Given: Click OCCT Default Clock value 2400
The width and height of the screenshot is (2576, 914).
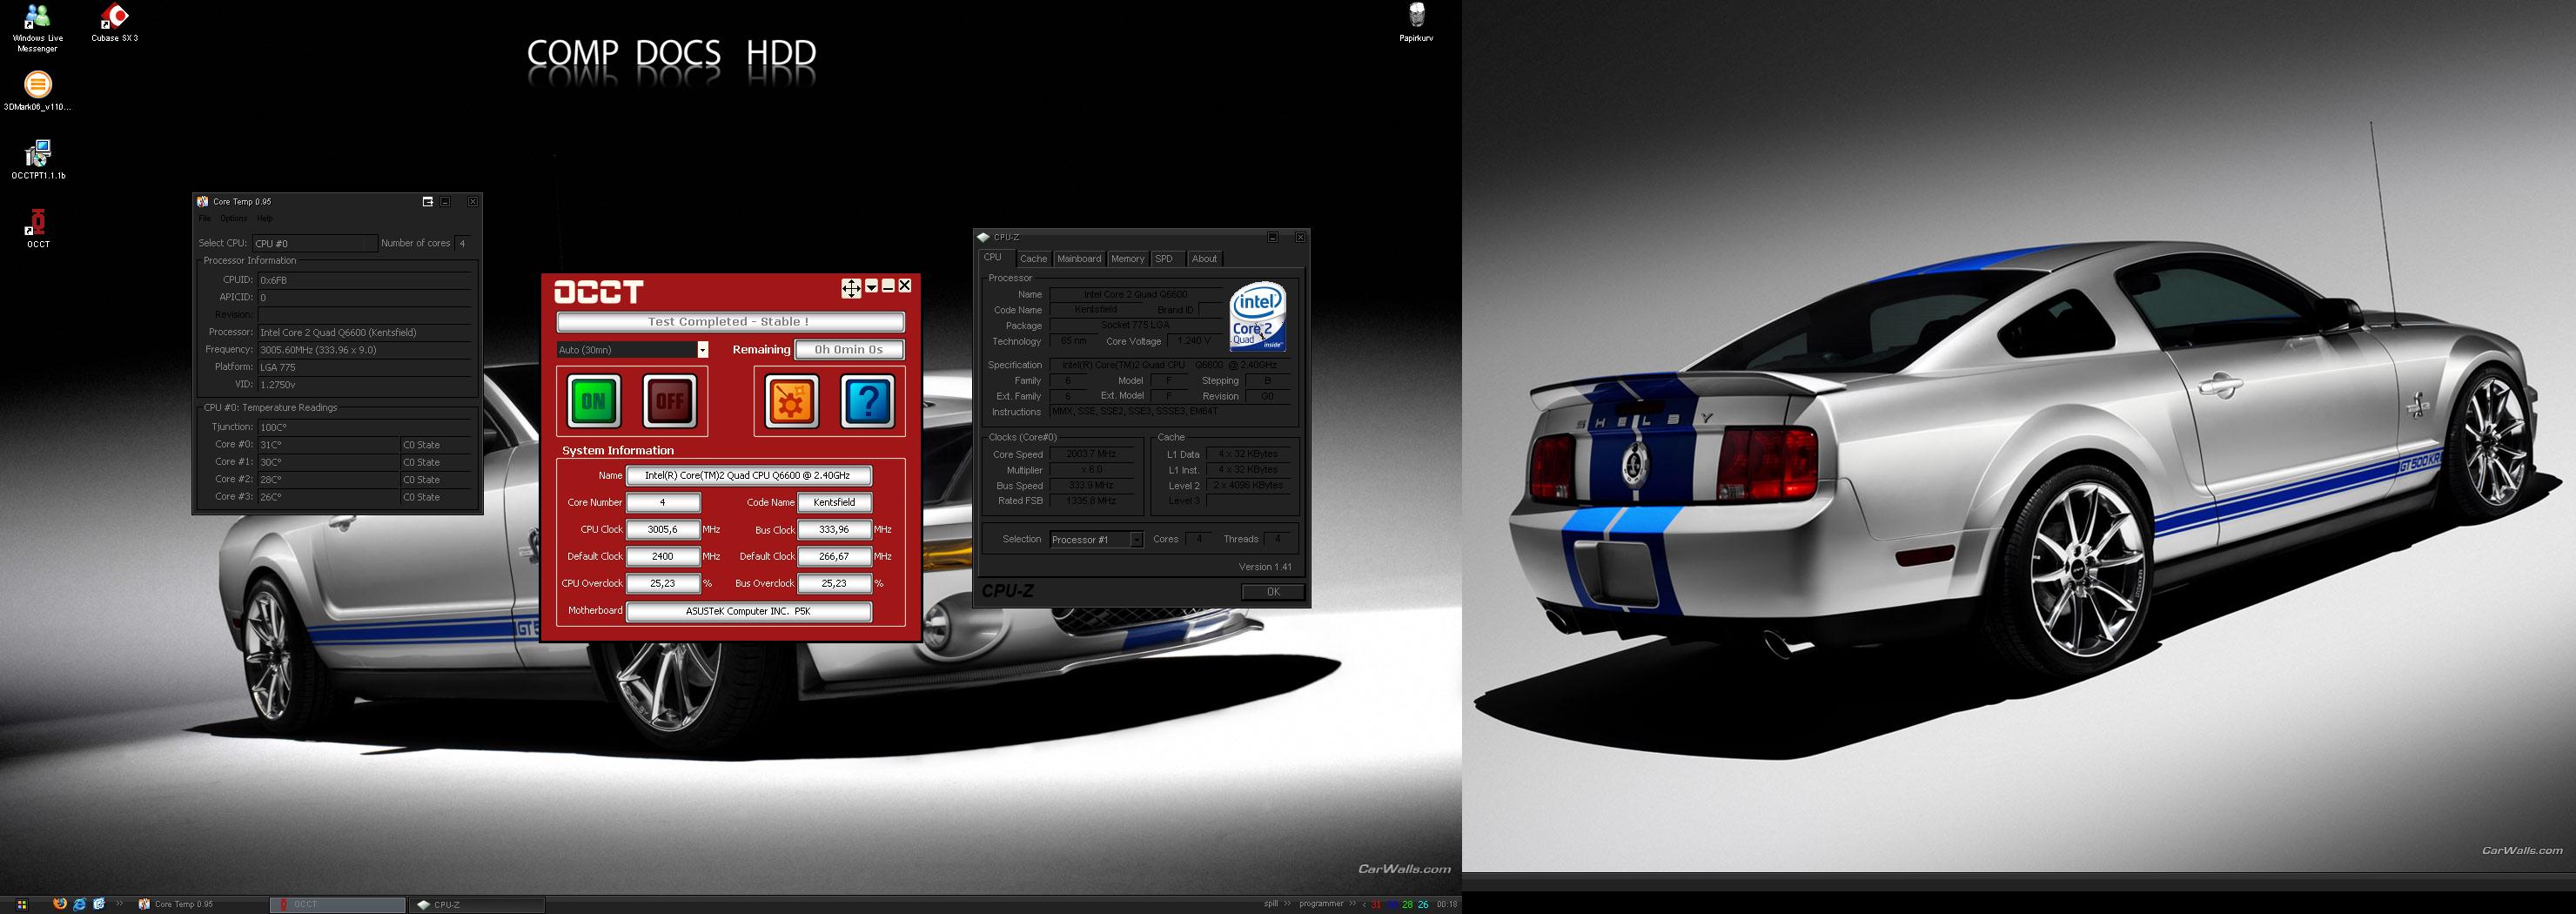Looking at the screenshot, I should point(663,557).
